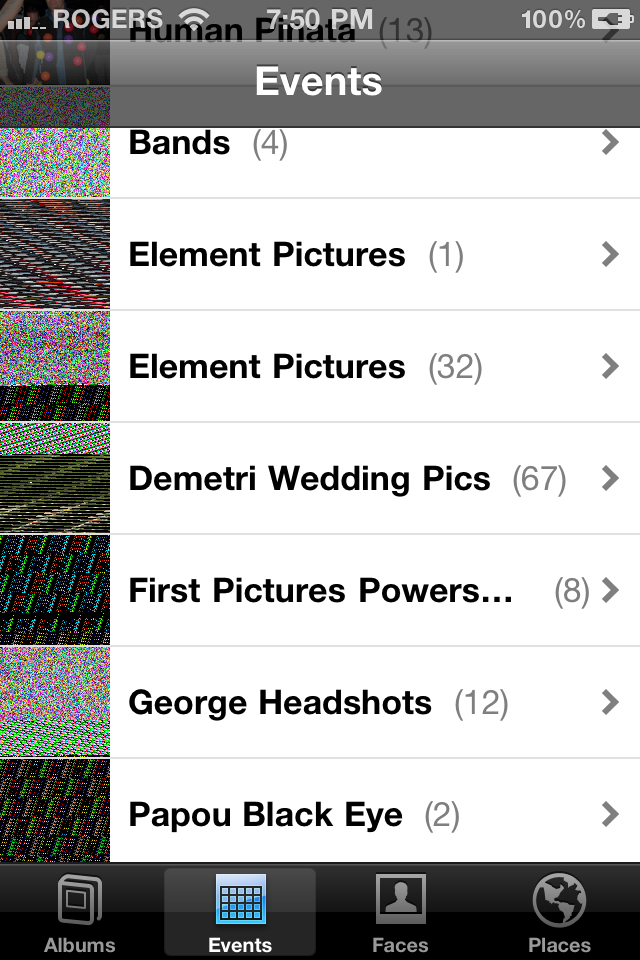Image resolution: width=640 pixels, height=960 pixels.
Task: Click the Demetri Wedding Pics thumbnail
Action: [55, 478]
